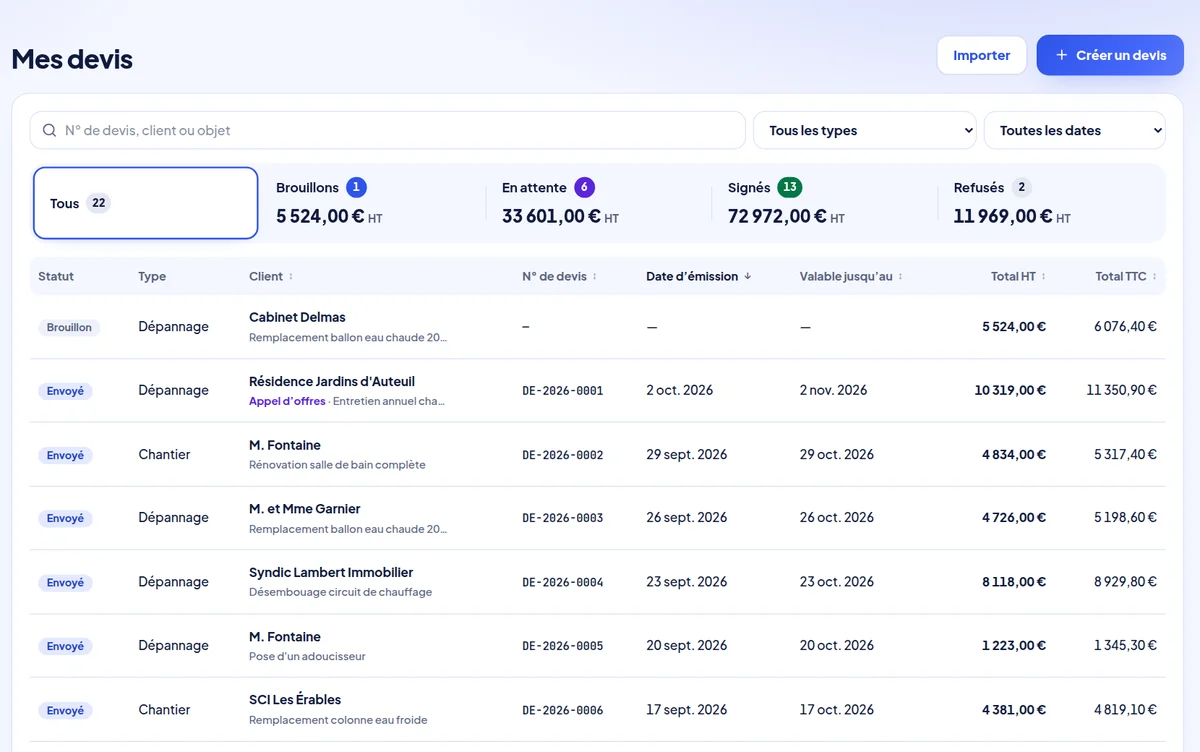Viewport: 1200px width, 752px height.
Task: Open the Refusés tab
Action: (1050, 203)
